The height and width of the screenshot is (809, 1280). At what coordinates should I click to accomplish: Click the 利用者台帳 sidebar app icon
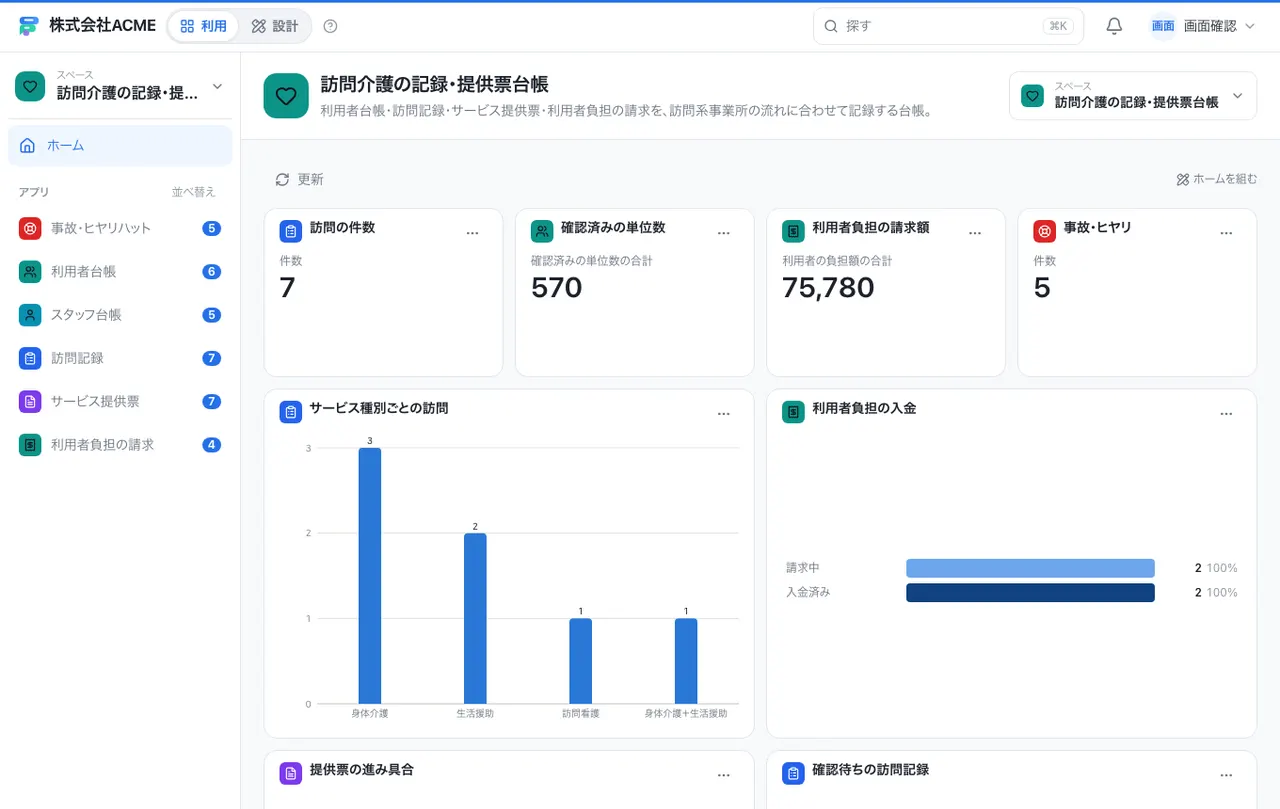(x=30, y=271)
